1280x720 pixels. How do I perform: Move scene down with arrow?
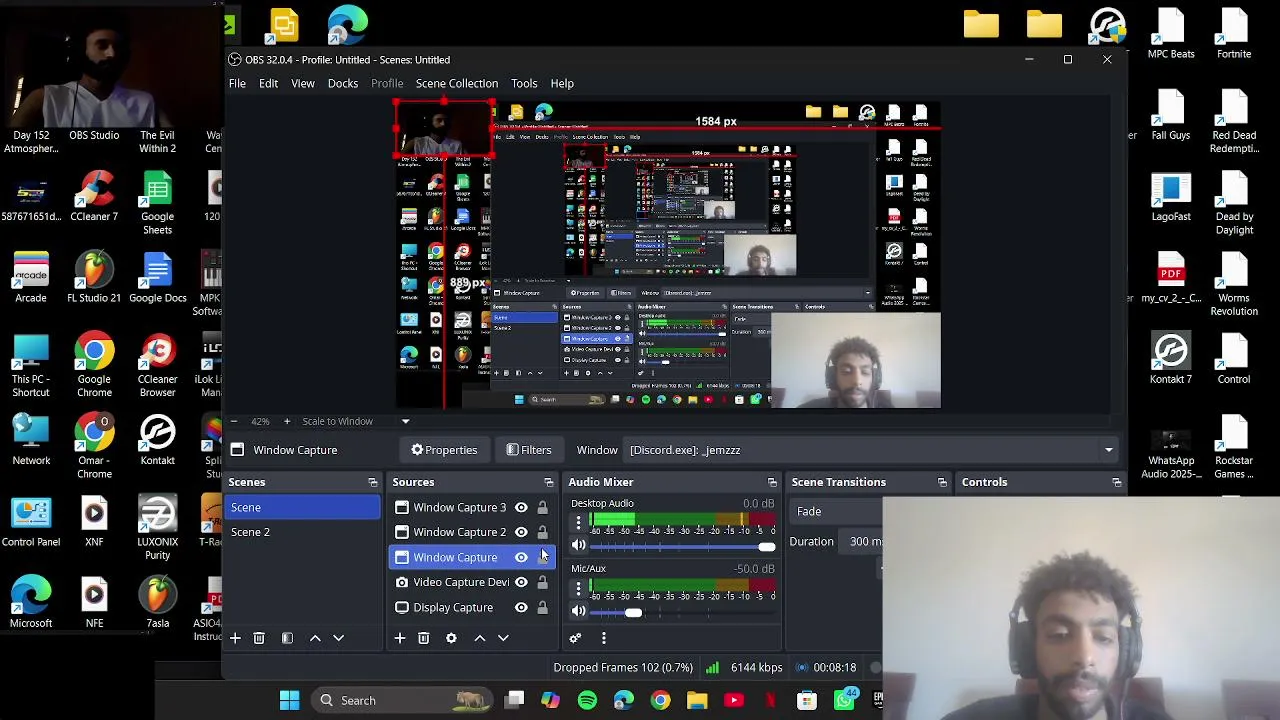(x=338, y=638)
